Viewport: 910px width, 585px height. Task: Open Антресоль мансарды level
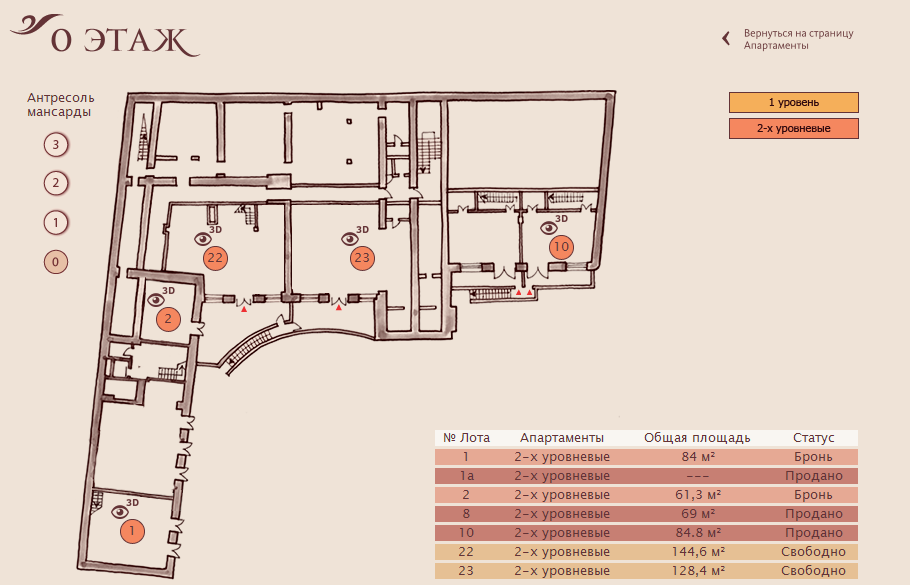pyautogui.click(x=60, y=105)
